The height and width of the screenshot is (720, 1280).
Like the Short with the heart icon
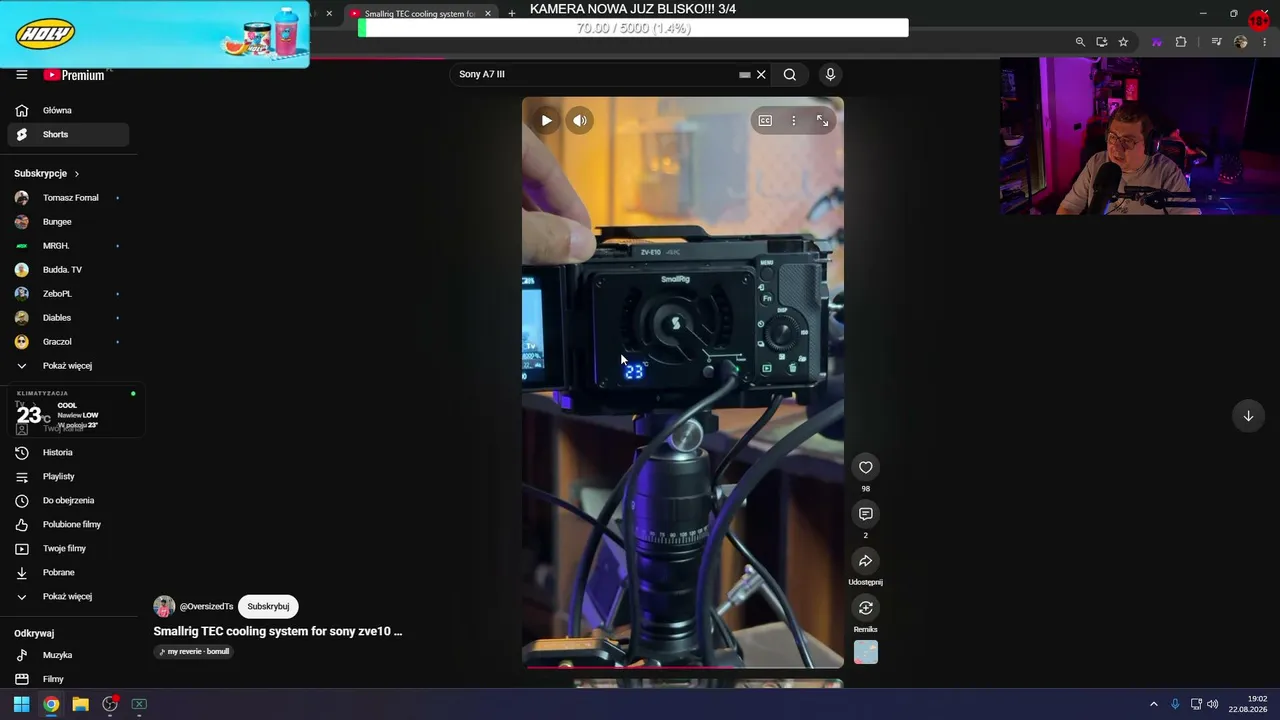866,467
